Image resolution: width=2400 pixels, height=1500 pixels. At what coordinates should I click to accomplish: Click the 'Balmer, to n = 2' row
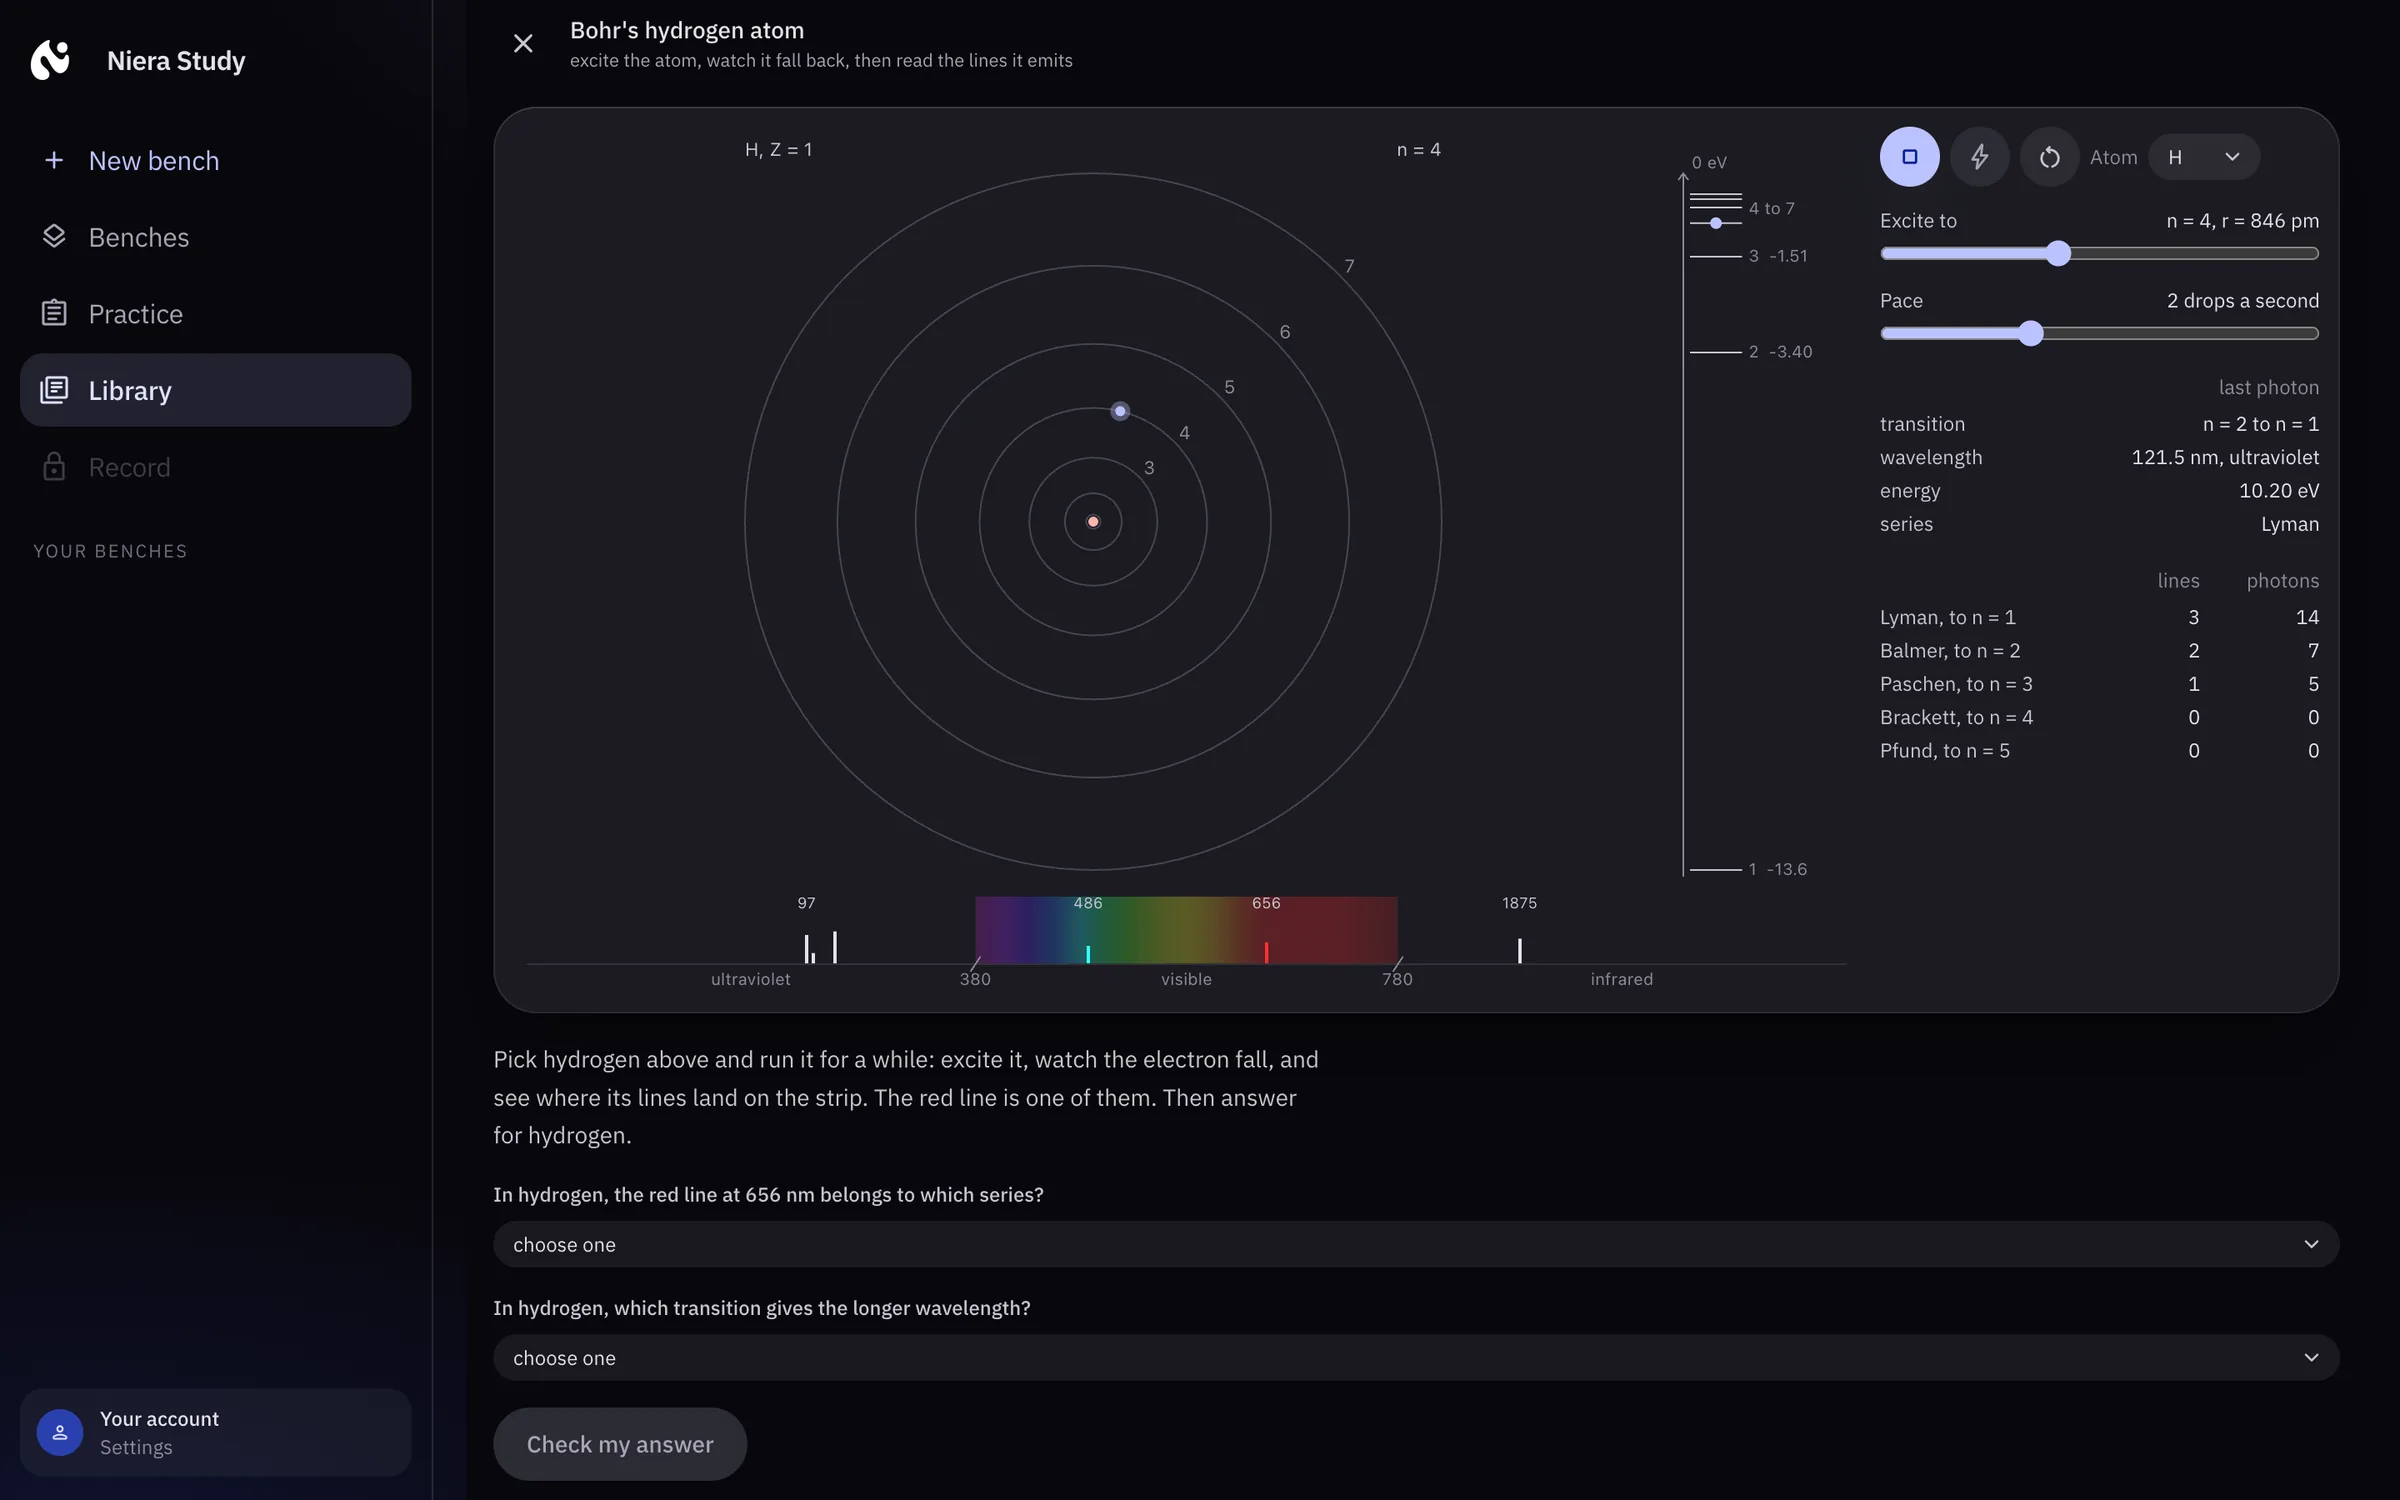(2099, 650)
